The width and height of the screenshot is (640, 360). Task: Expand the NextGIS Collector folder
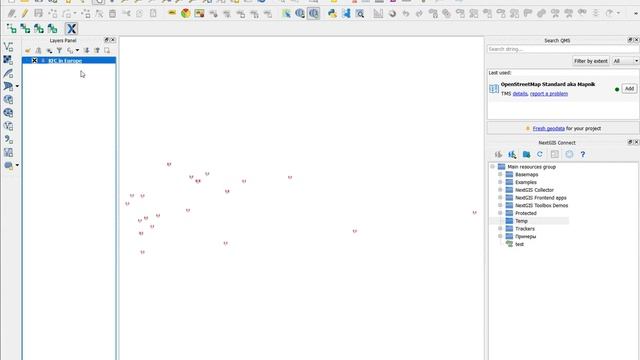pos(500,190)
